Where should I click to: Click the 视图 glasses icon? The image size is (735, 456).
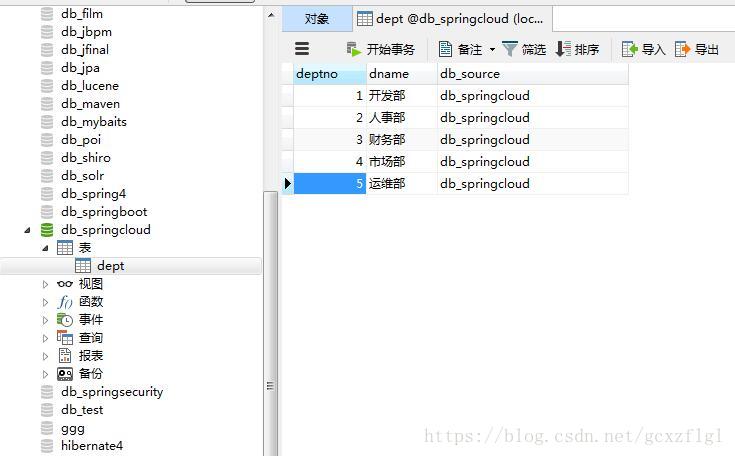click(65, 284)
